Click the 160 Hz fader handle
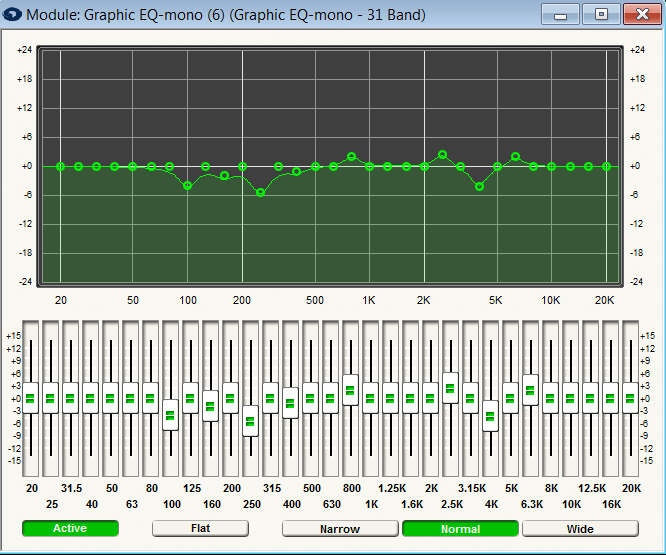Image resolution: width=666 pixels, height=555 pixels. point(210,406)
